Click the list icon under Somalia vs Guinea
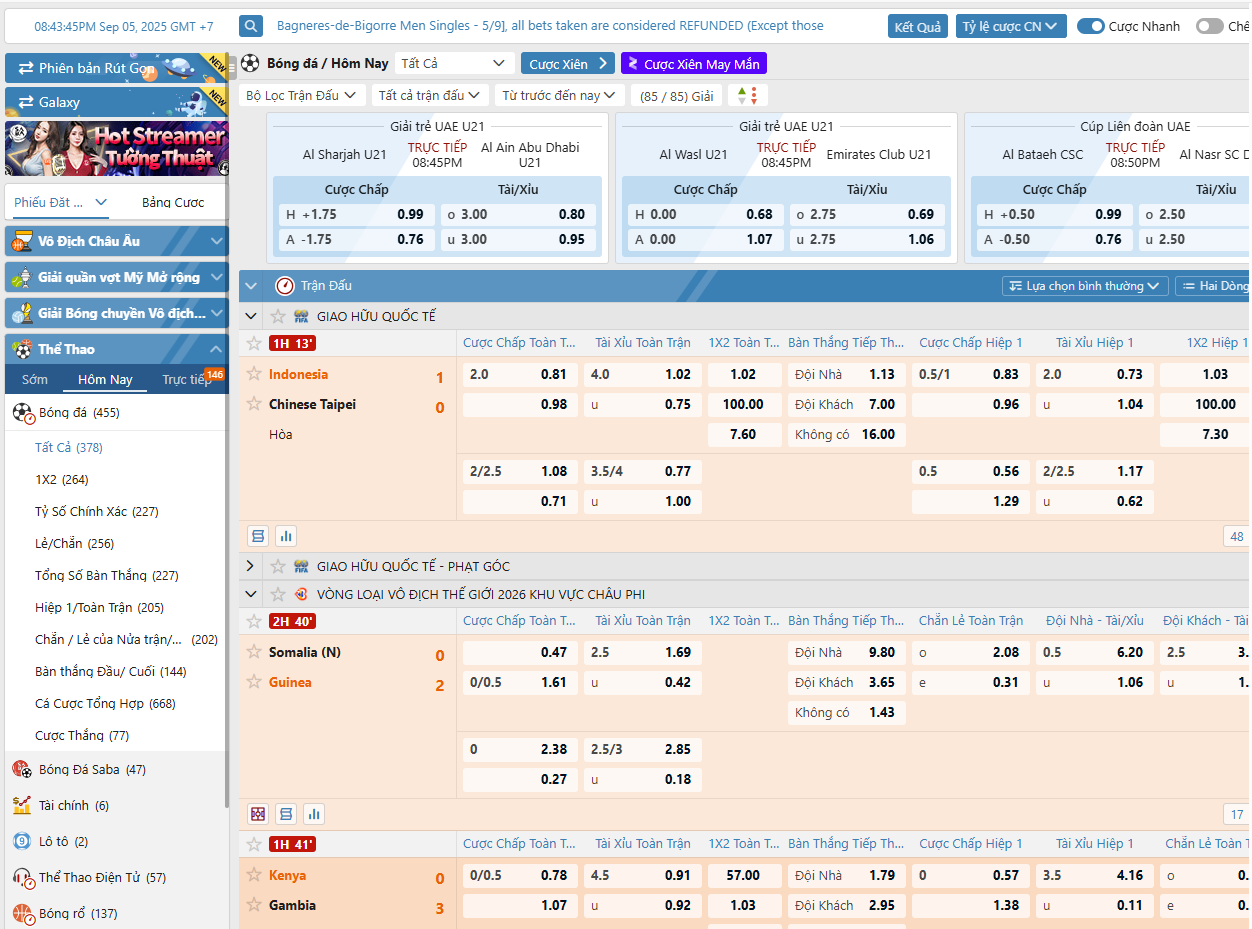The image size is (1252, 929). tap(286, 814)
